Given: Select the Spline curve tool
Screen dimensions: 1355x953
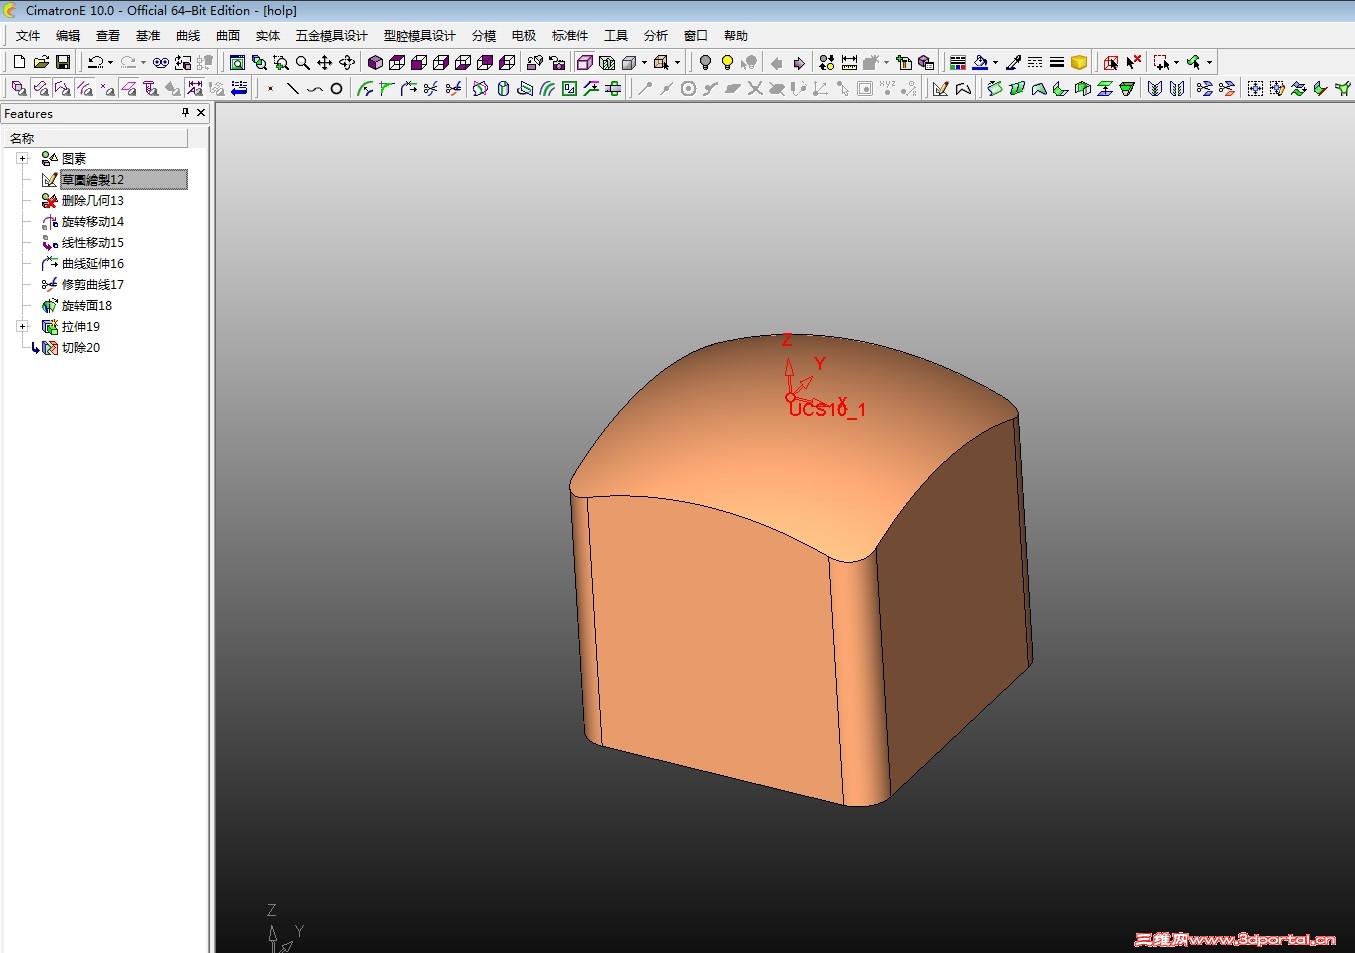Looking at the screenshot, I should pos(315,89).
